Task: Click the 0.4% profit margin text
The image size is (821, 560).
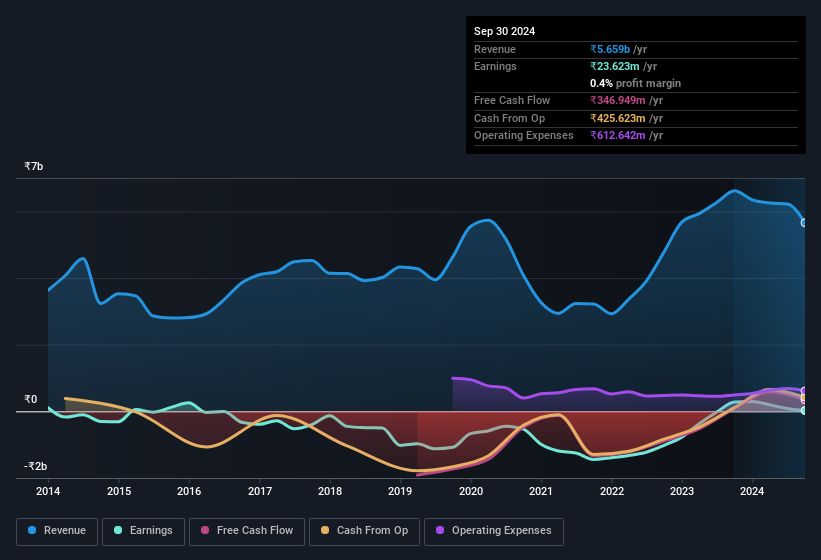Action: 636,83
